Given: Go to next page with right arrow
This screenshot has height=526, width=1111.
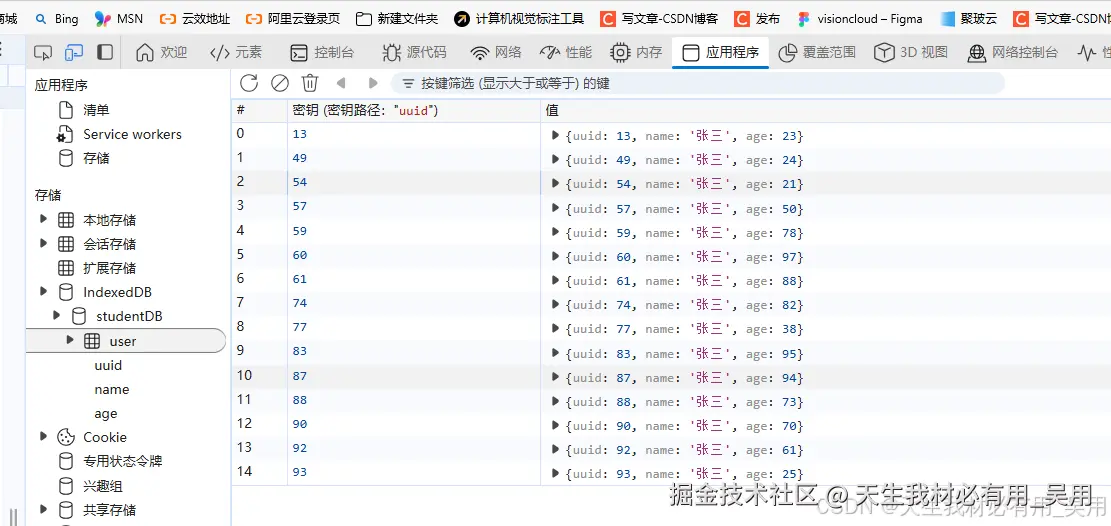Looking at the screenshot, I should 373,83.
